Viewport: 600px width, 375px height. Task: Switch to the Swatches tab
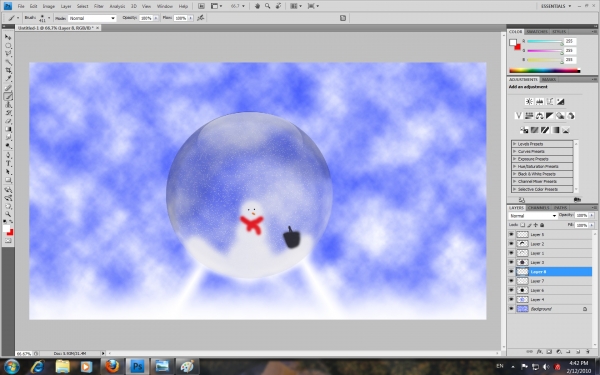[x=537, y=32]
